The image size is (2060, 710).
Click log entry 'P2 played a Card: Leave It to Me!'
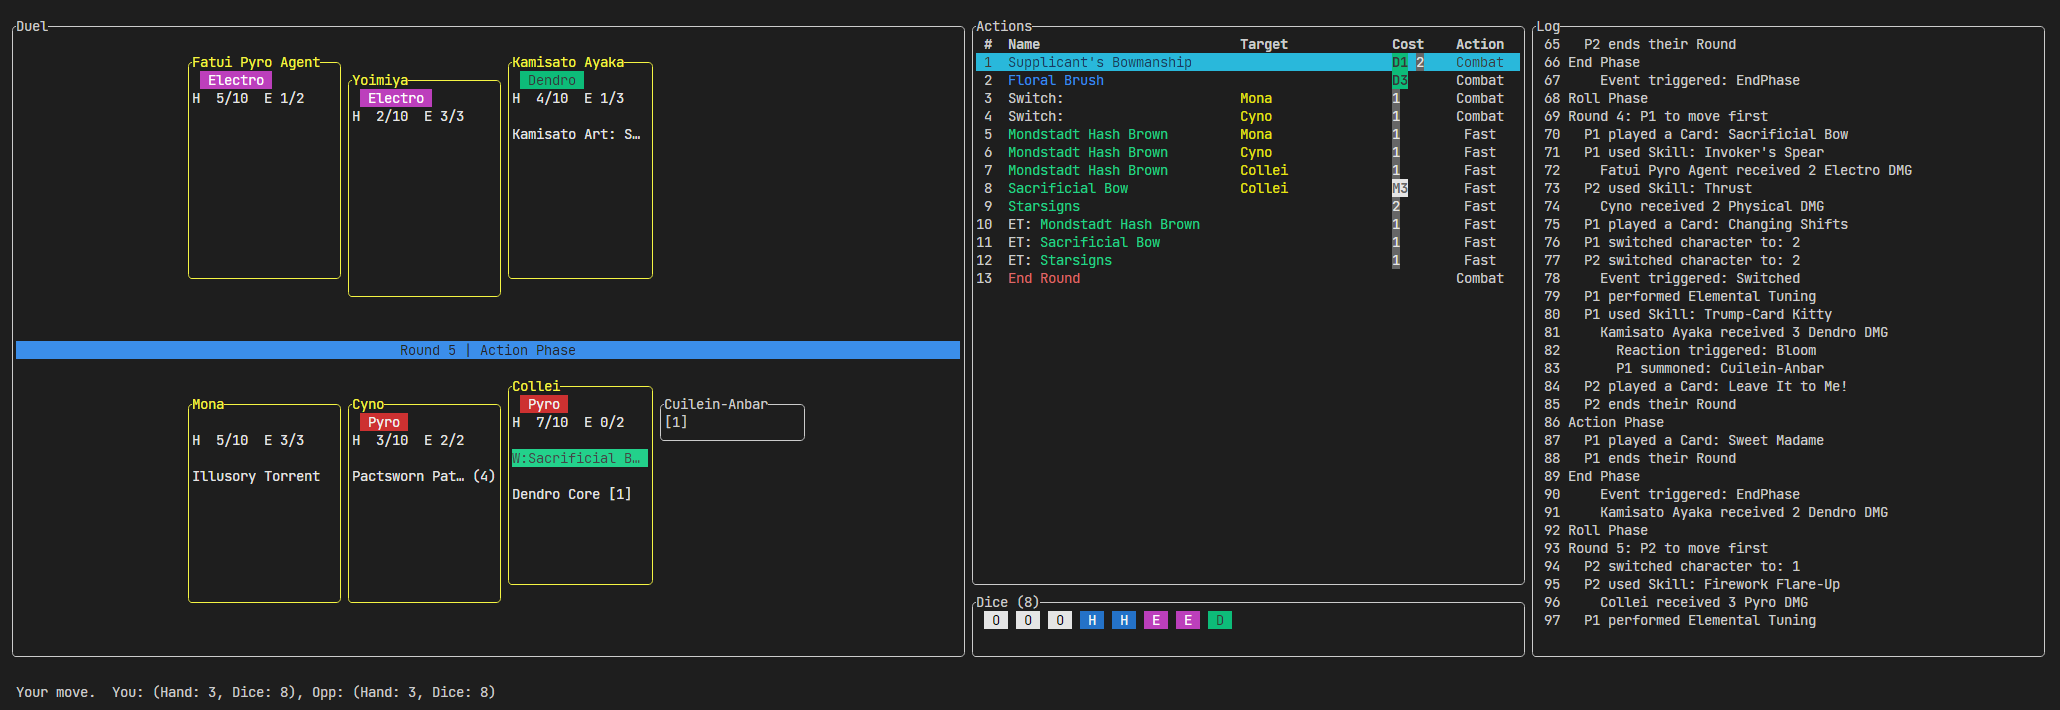coord(1716,386)
